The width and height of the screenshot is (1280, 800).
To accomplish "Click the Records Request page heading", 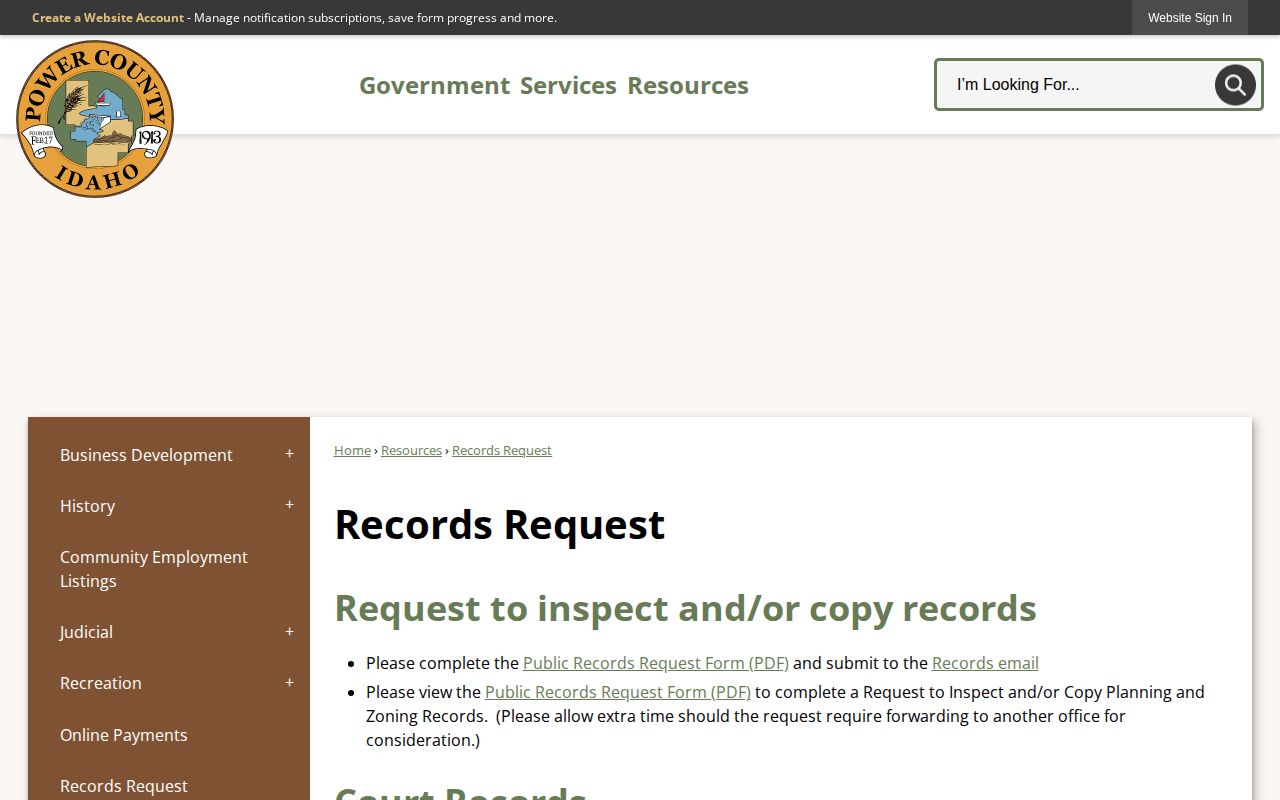I will pos(500,525).
